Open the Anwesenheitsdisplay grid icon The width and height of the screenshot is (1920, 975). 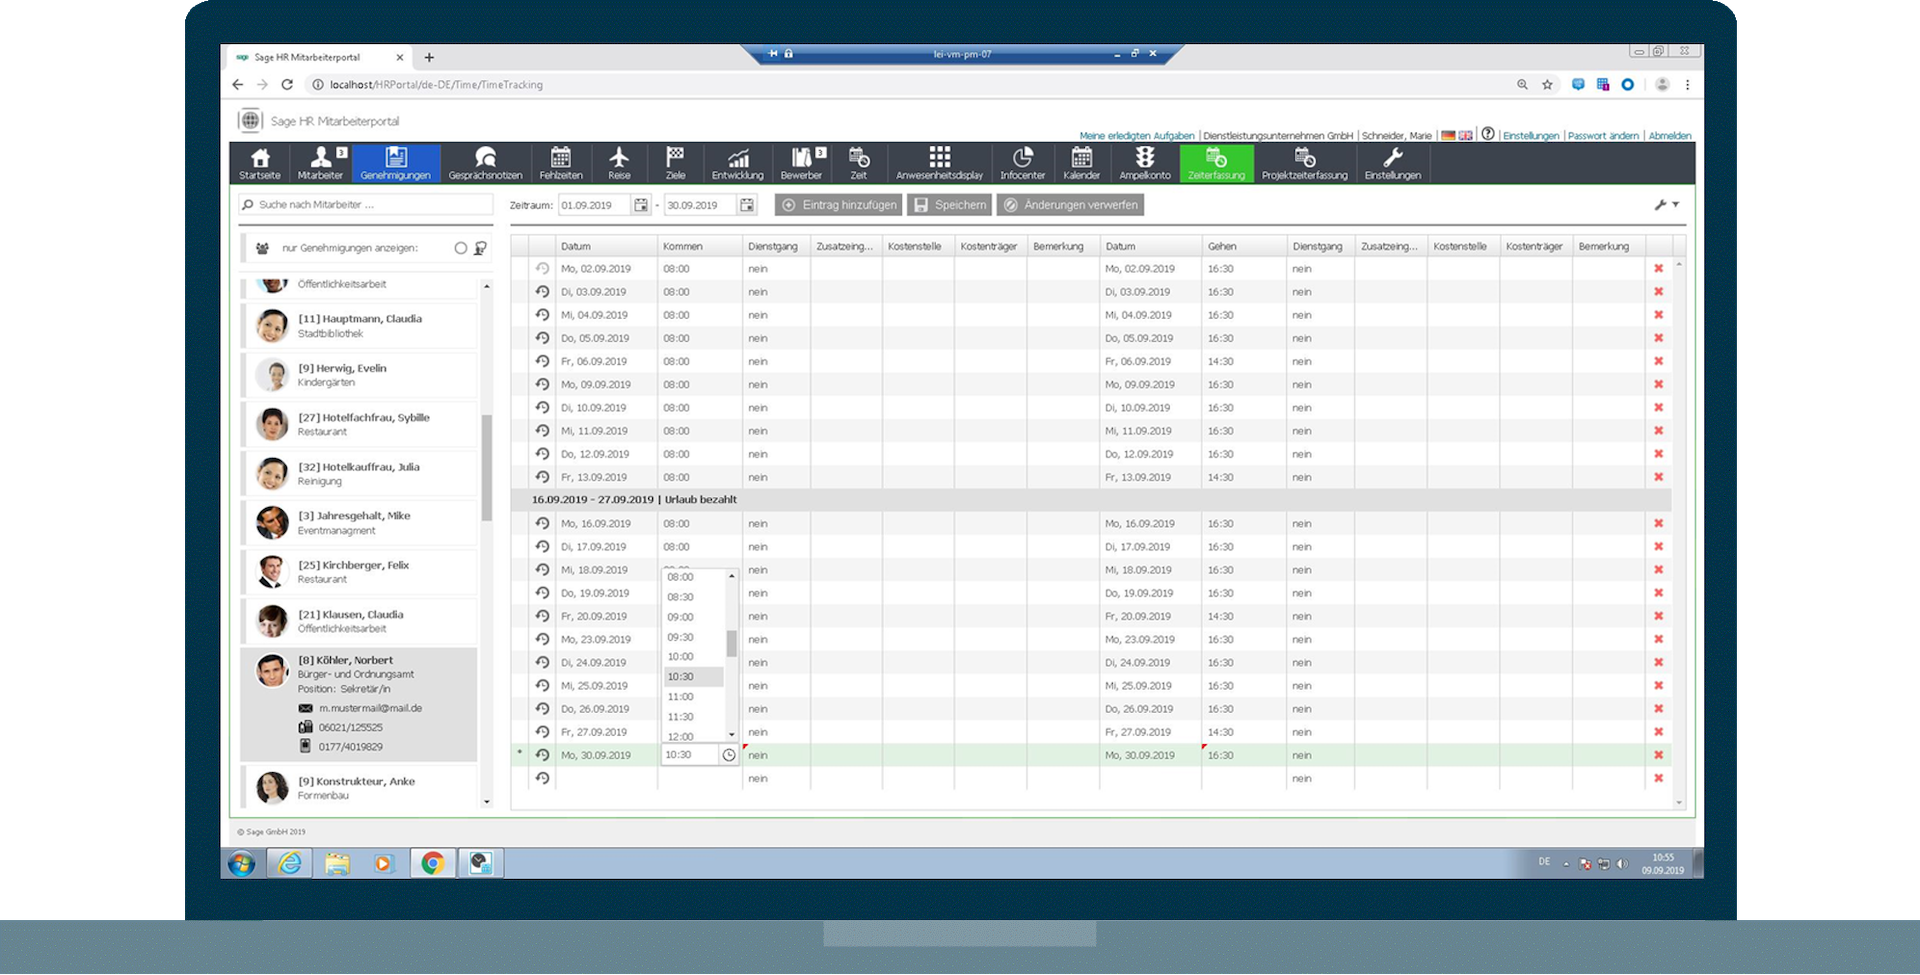point(939,163)
